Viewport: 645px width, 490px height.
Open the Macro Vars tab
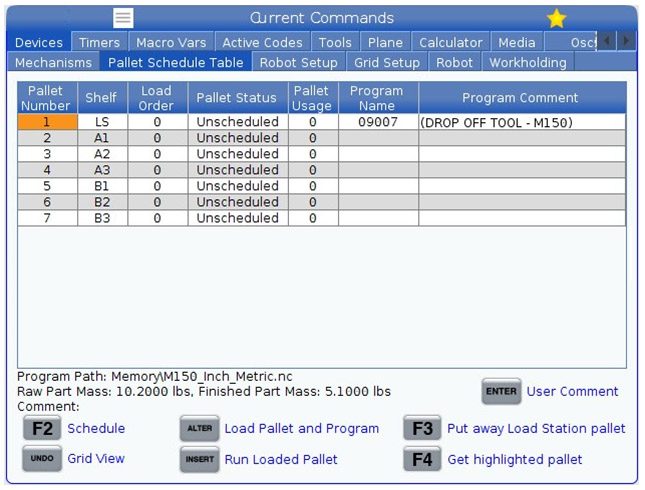click(x=170, y=42)
